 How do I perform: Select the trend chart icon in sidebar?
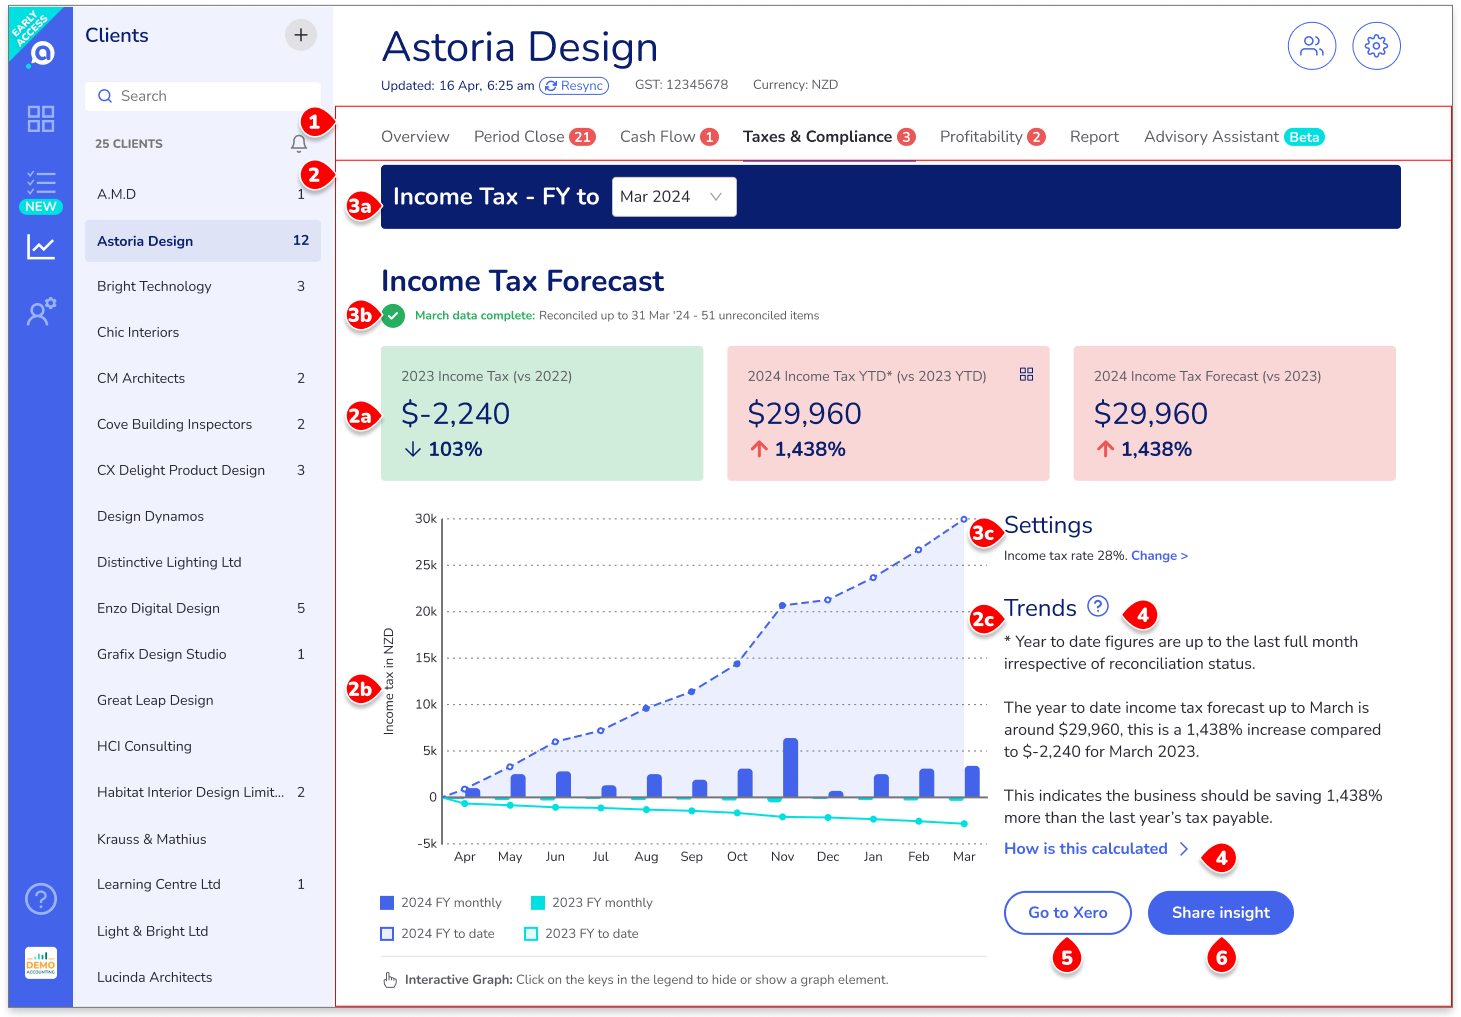(41, 247)
